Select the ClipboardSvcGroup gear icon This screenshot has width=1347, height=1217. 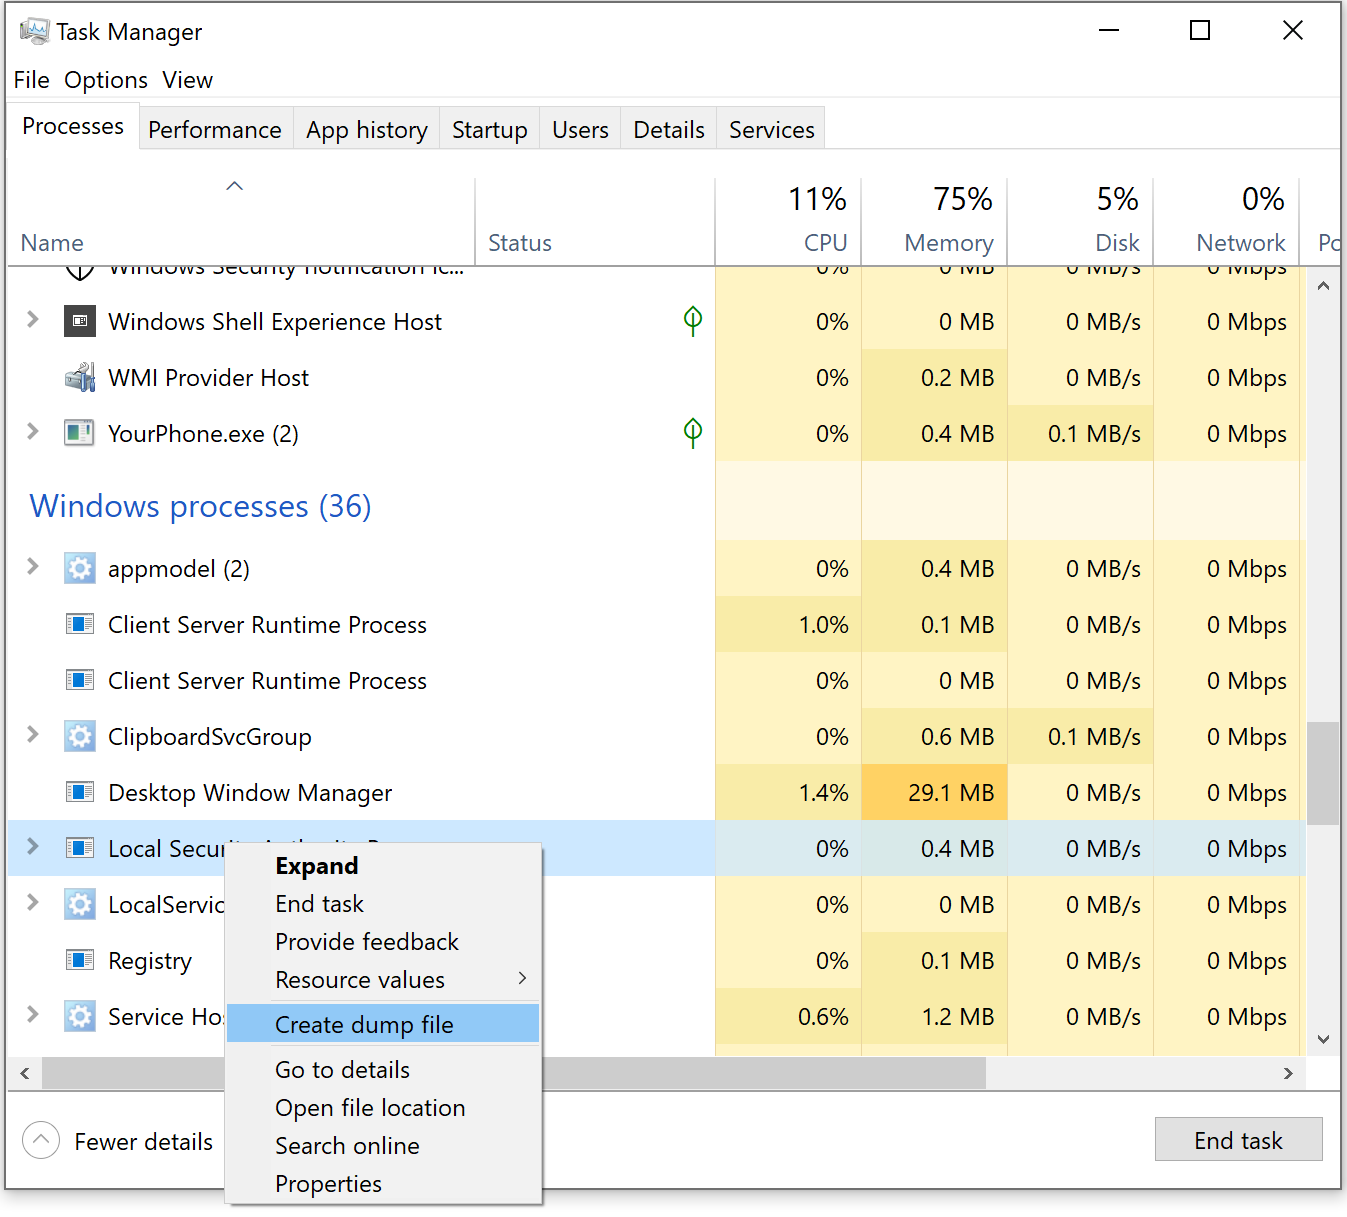(80, 736)
